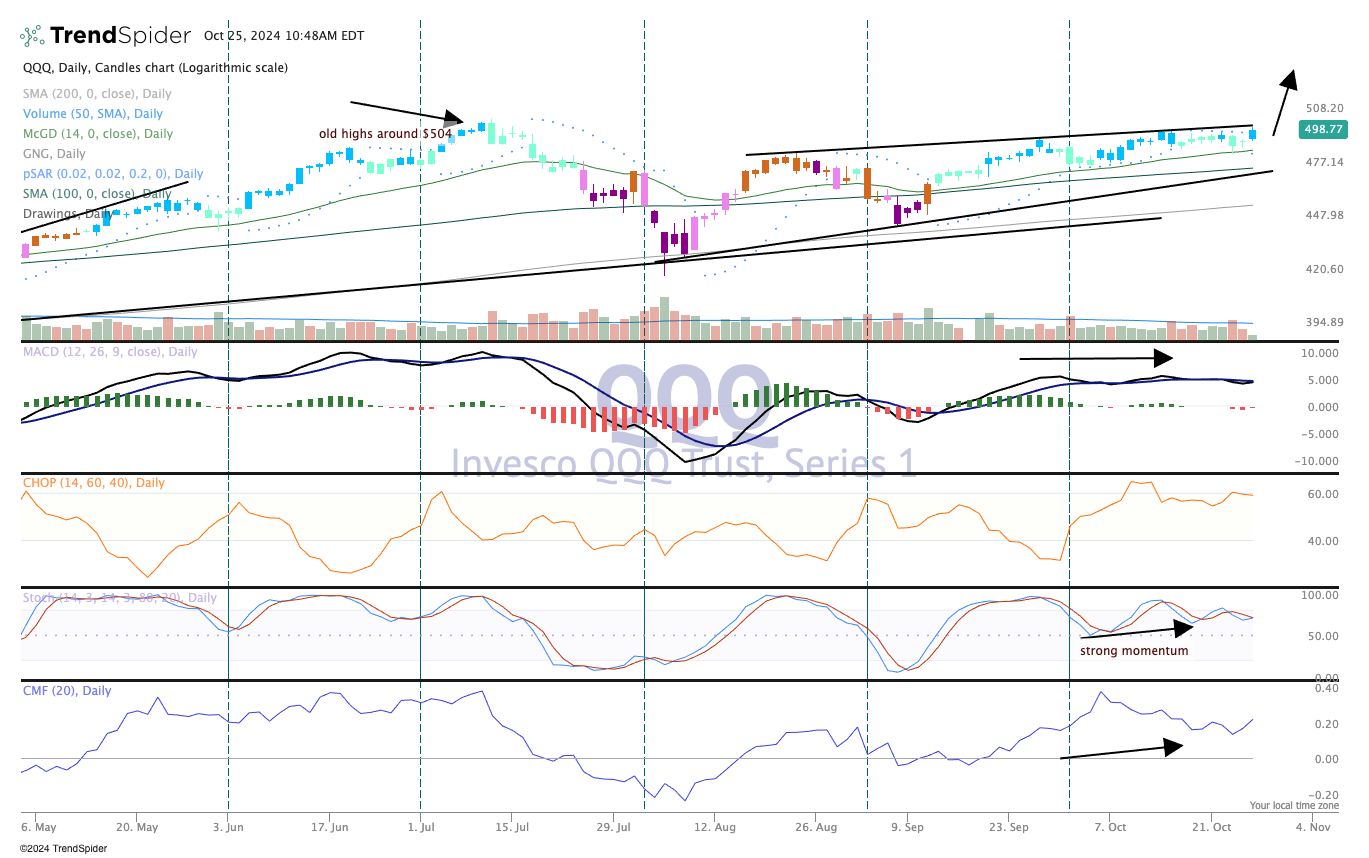Click the 'Your local time zone' label

[x=1295, y=805]
